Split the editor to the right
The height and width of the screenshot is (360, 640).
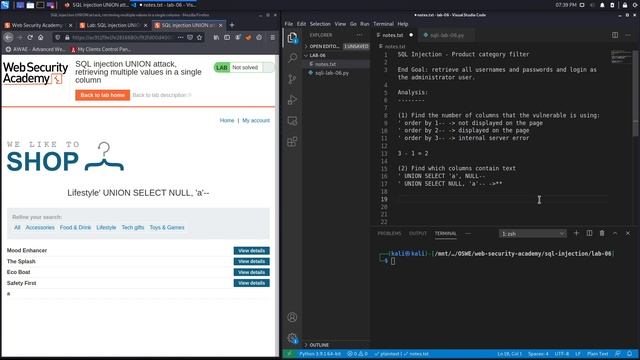tap(615, 35)
